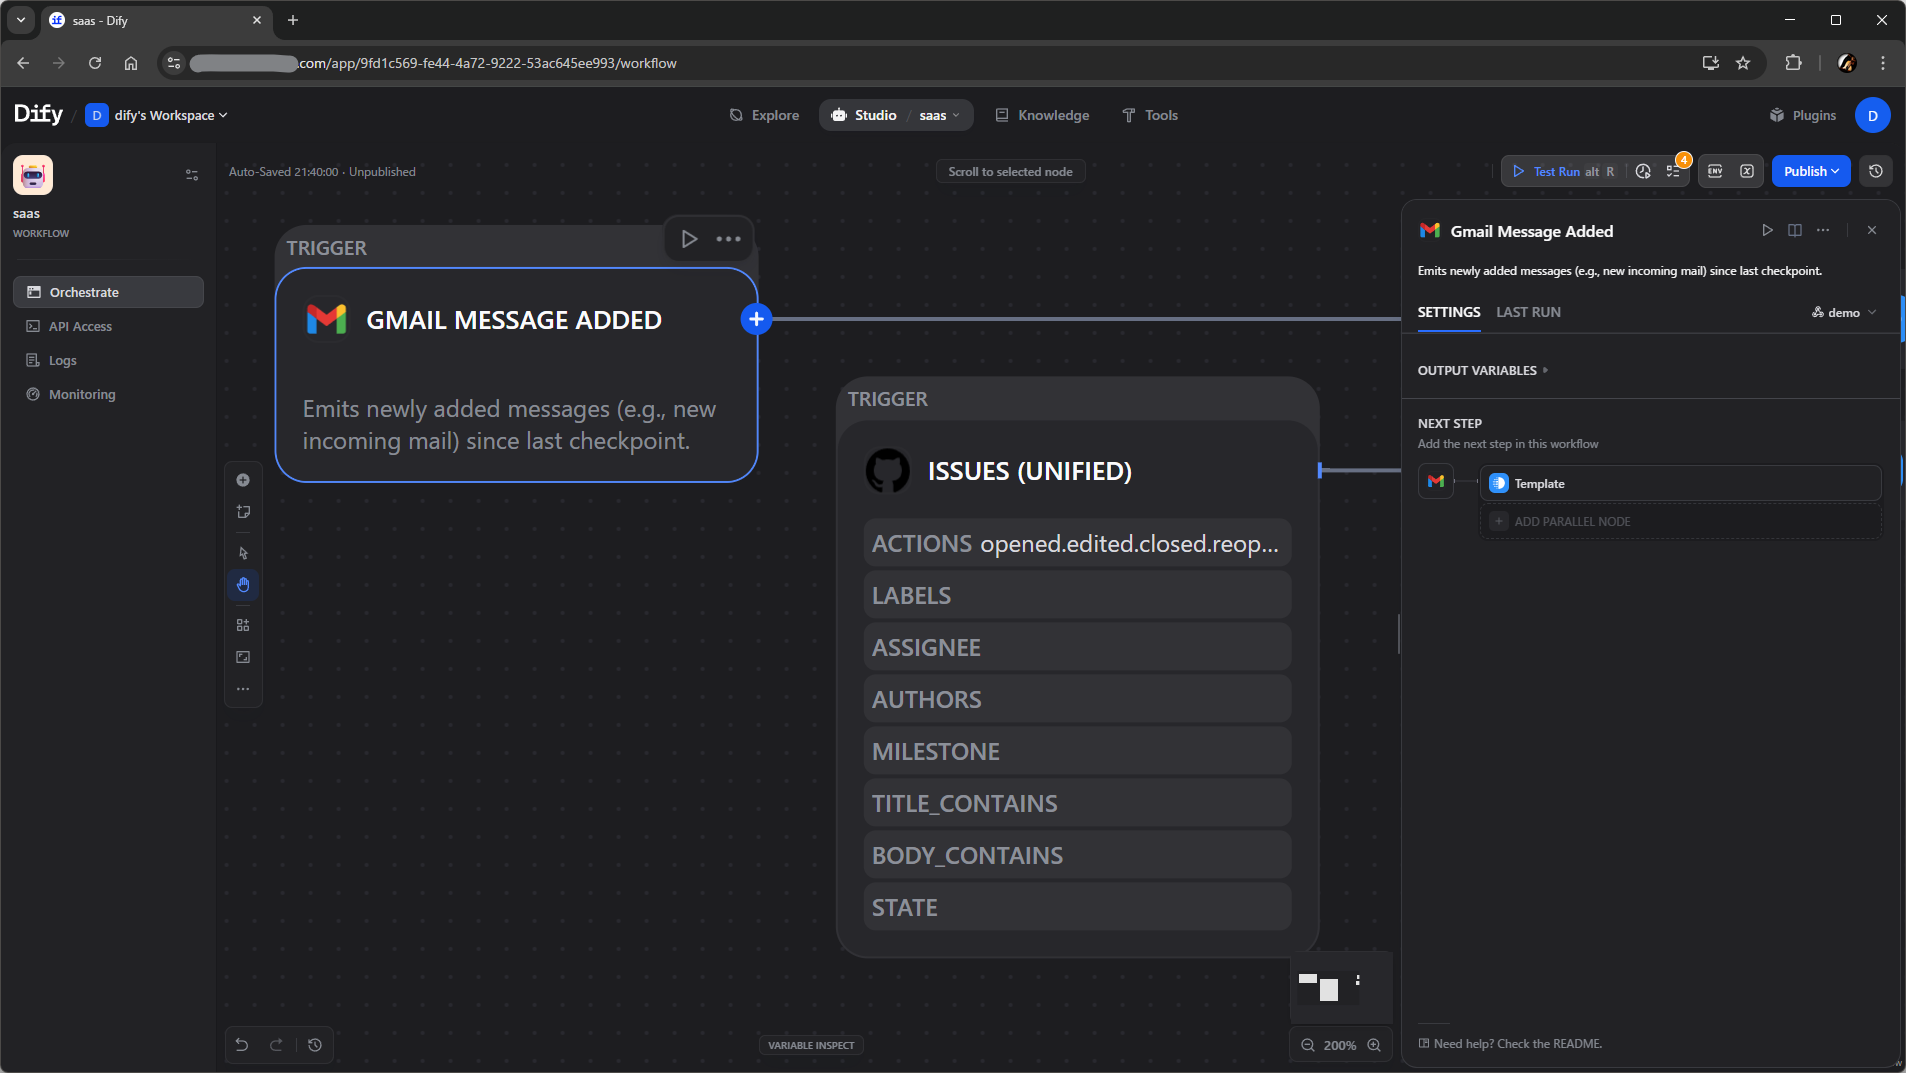The width and height of the screenshot is (1906, 1073).
Task: Expand the Output Variables section
Action: [x=1482, y=370]
